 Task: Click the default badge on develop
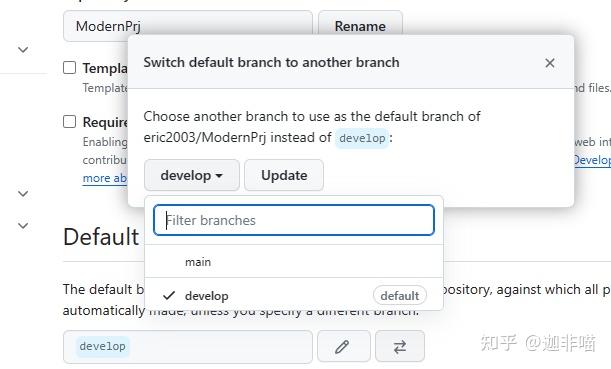[x=400, y=296]
